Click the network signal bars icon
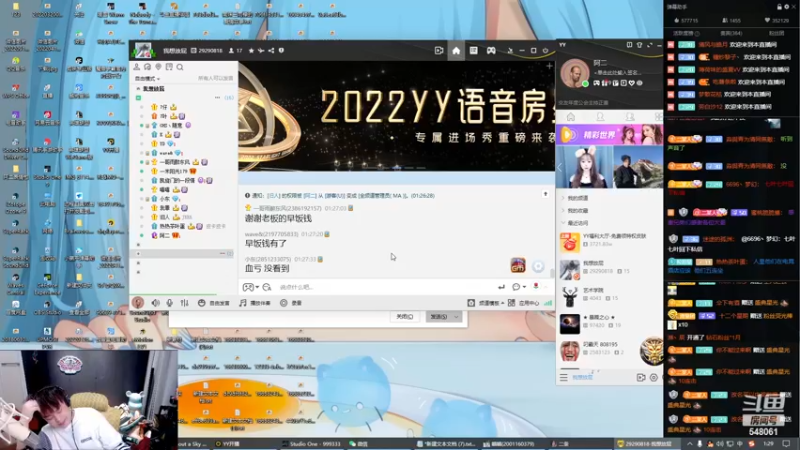The image size is (800, 450). (x=548, y=303)
